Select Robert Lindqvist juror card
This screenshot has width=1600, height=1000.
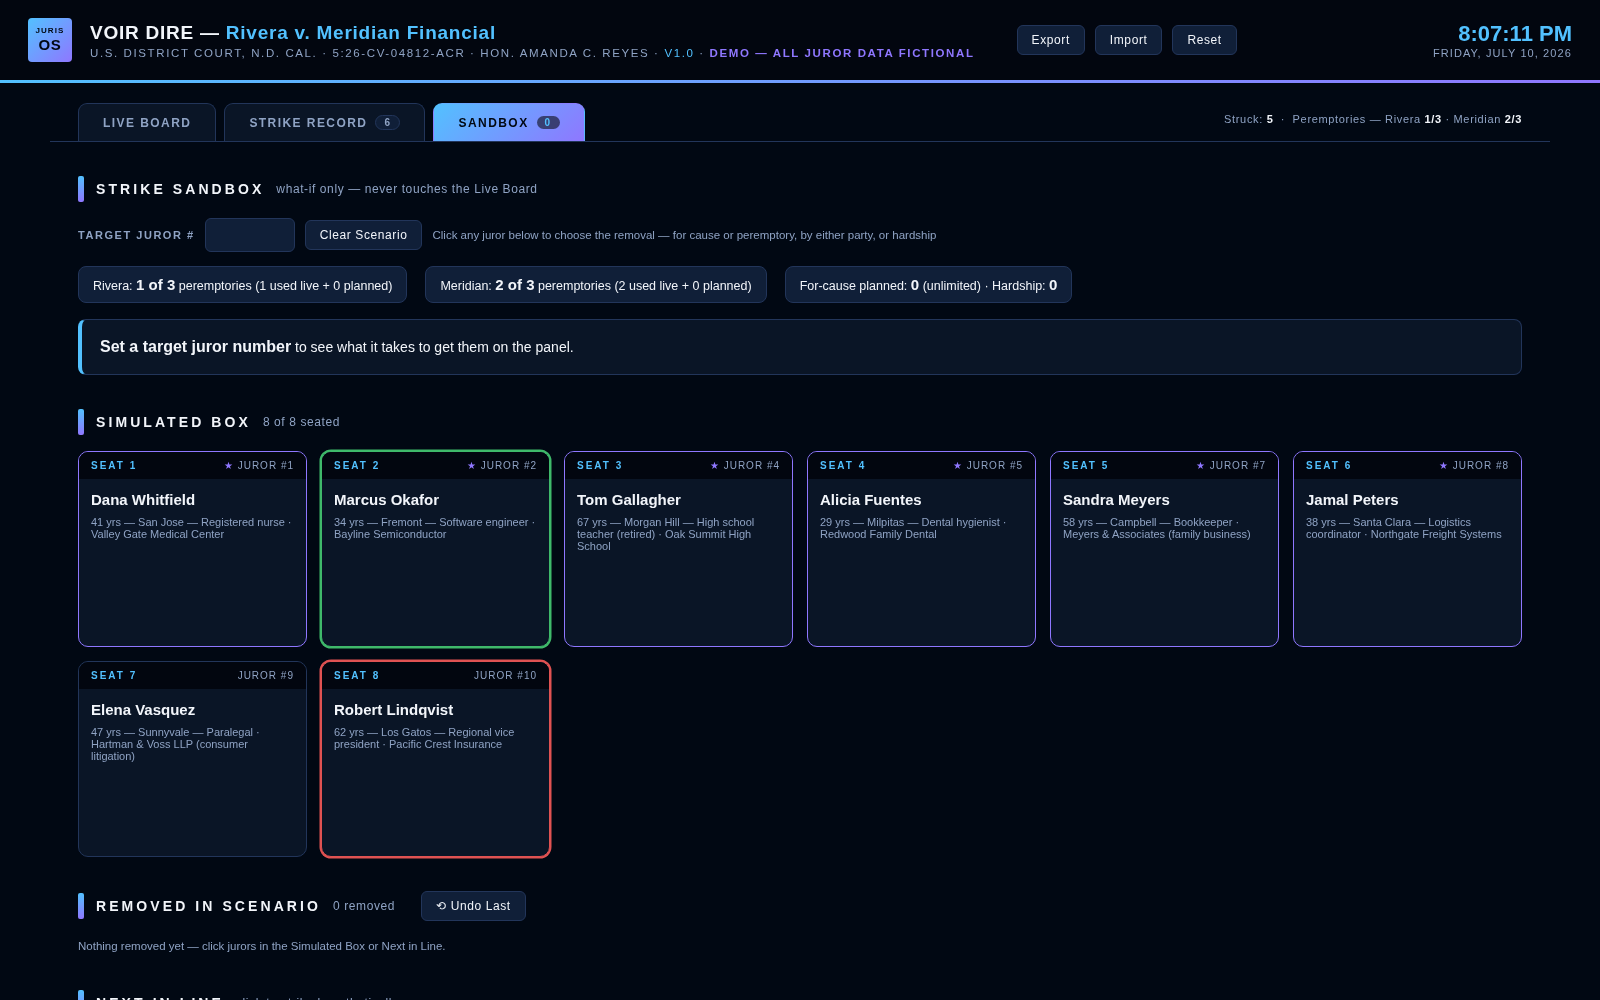point(435,759)
